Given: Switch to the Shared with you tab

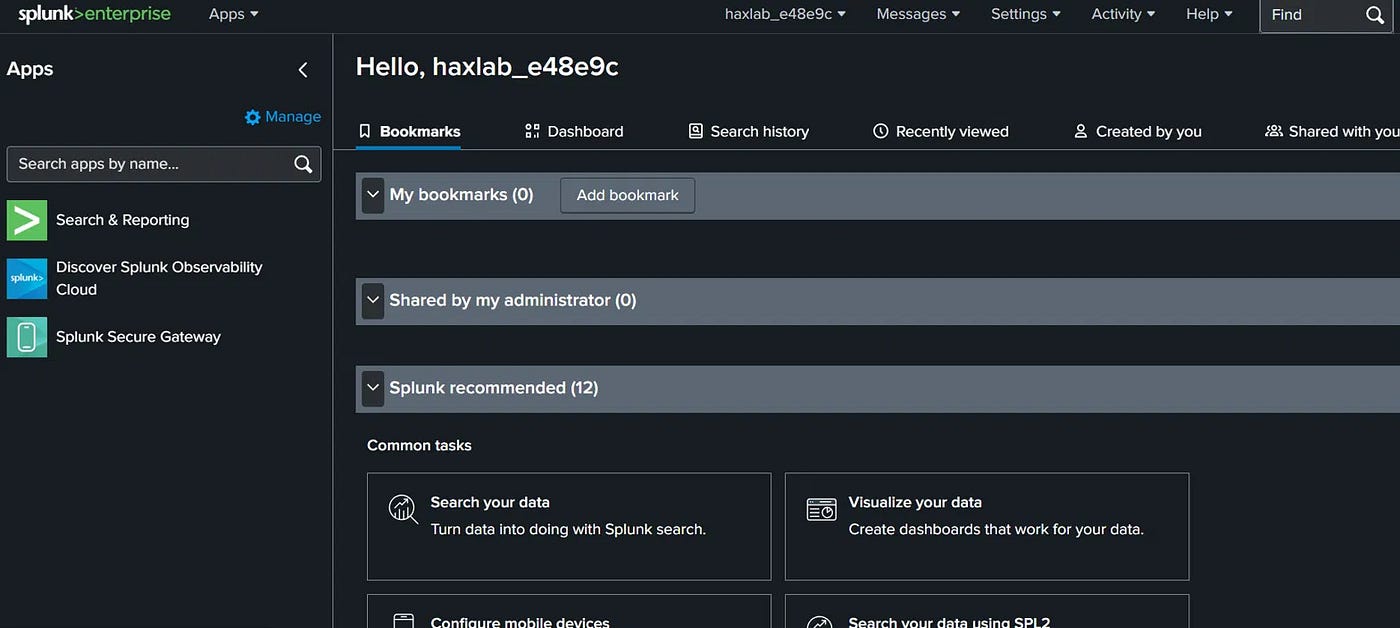Looking at the screenshot, I should (1332, 131).
